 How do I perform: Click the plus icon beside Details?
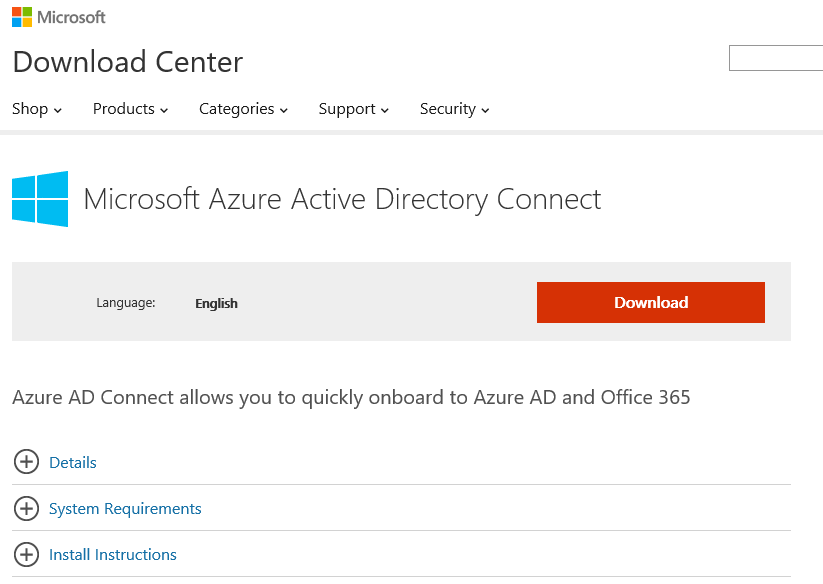point(26,462)
